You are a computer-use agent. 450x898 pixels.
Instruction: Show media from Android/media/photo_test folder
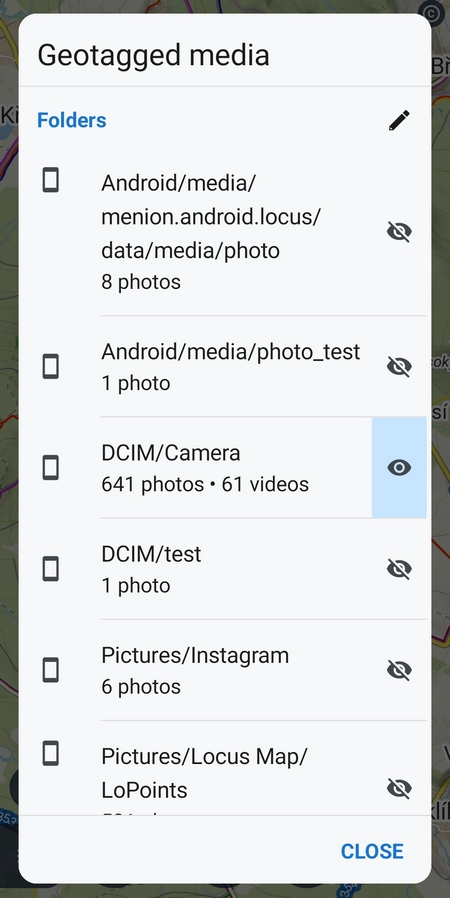click(x=399, y=367)
